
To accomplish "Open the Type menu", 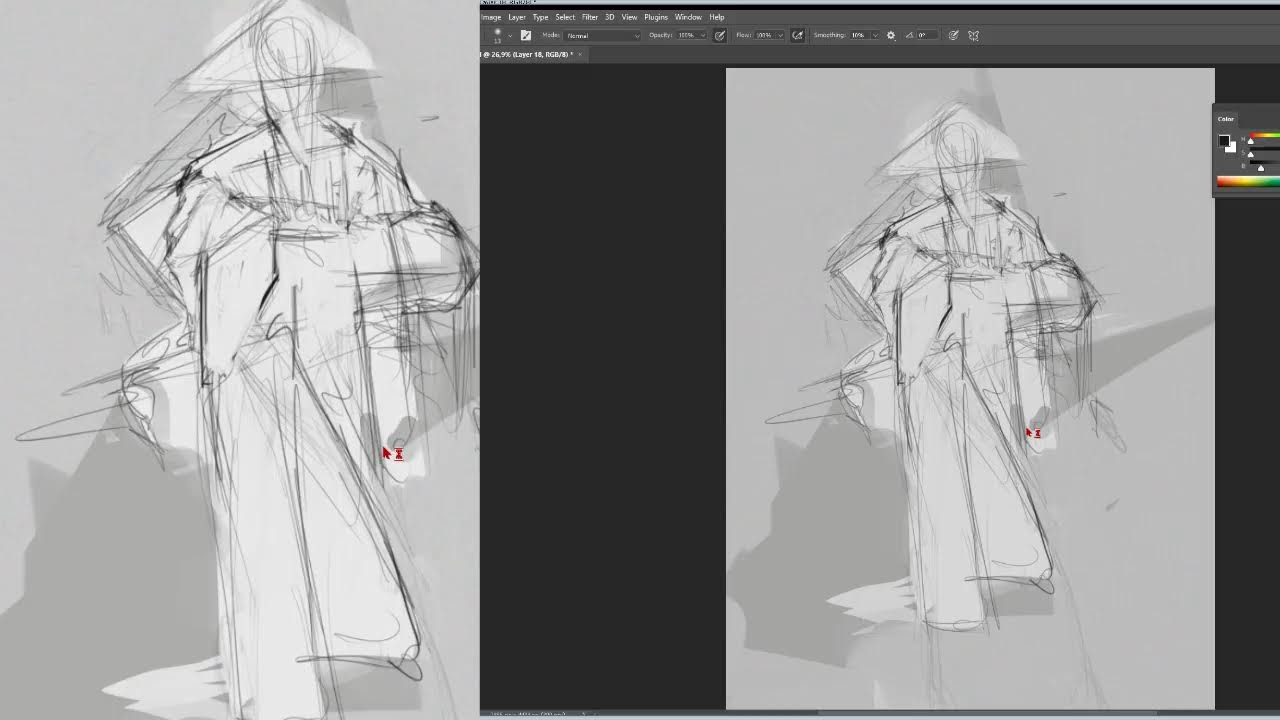I will pos(540,17).
